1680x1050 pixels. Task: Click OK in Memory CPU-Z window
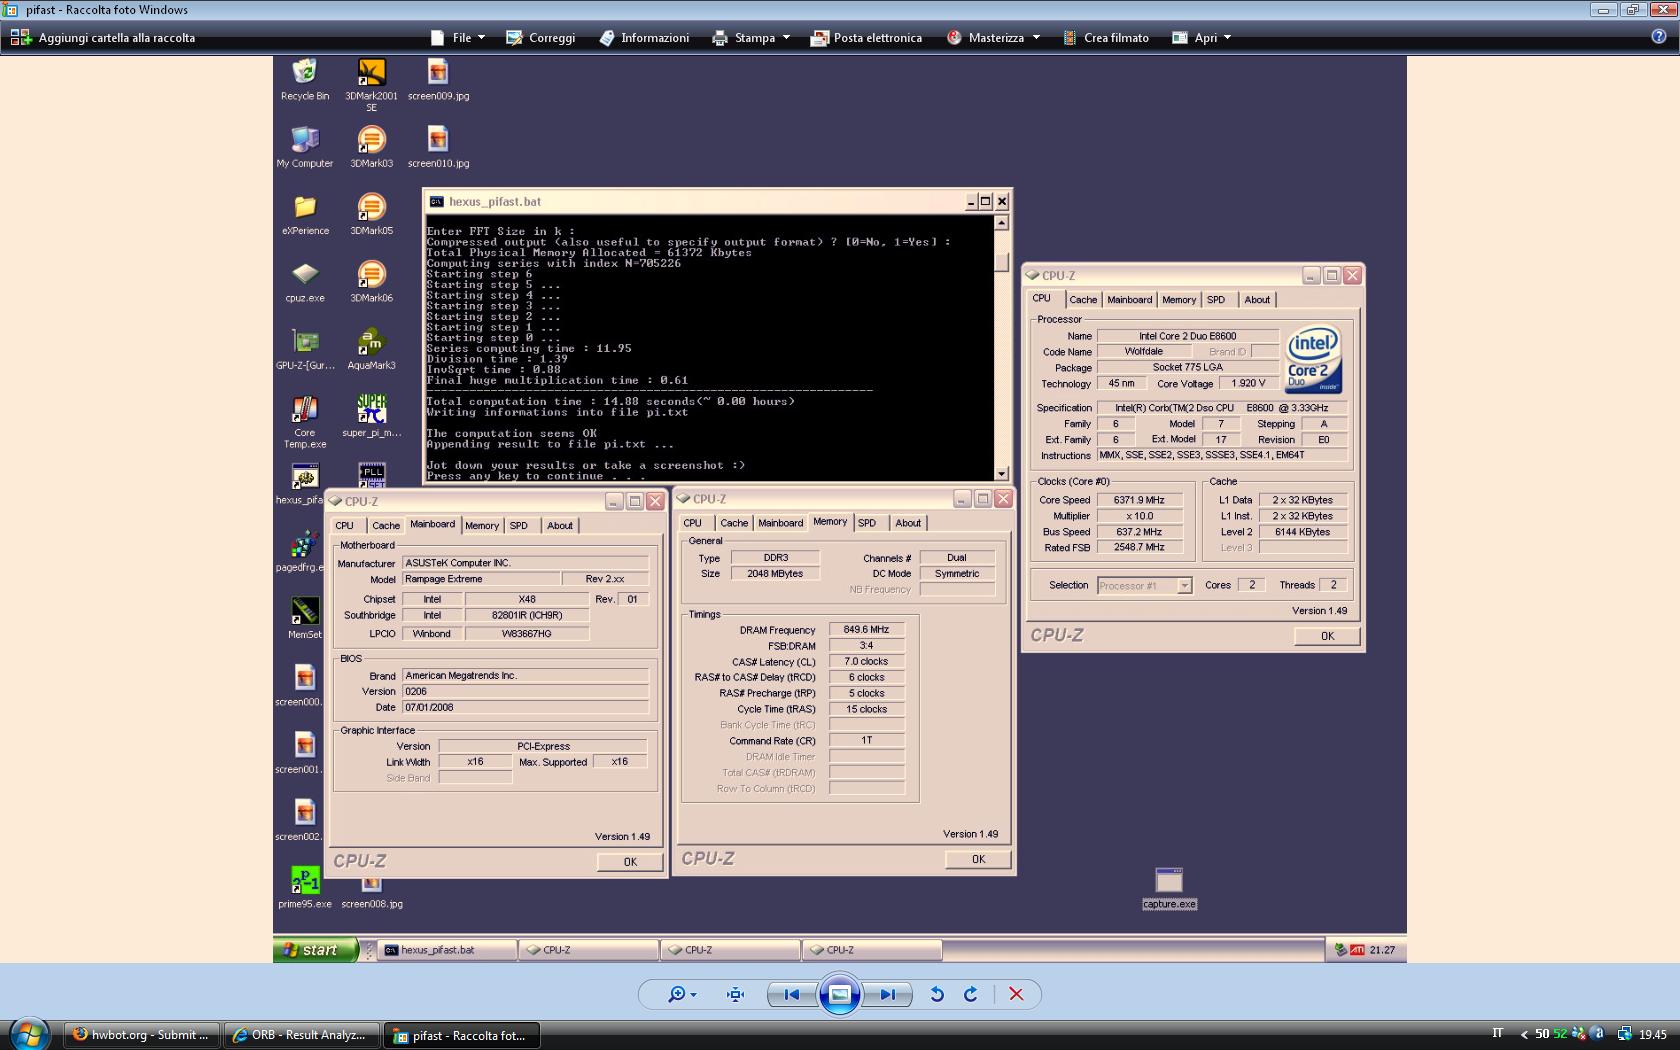tap(978, 859)
